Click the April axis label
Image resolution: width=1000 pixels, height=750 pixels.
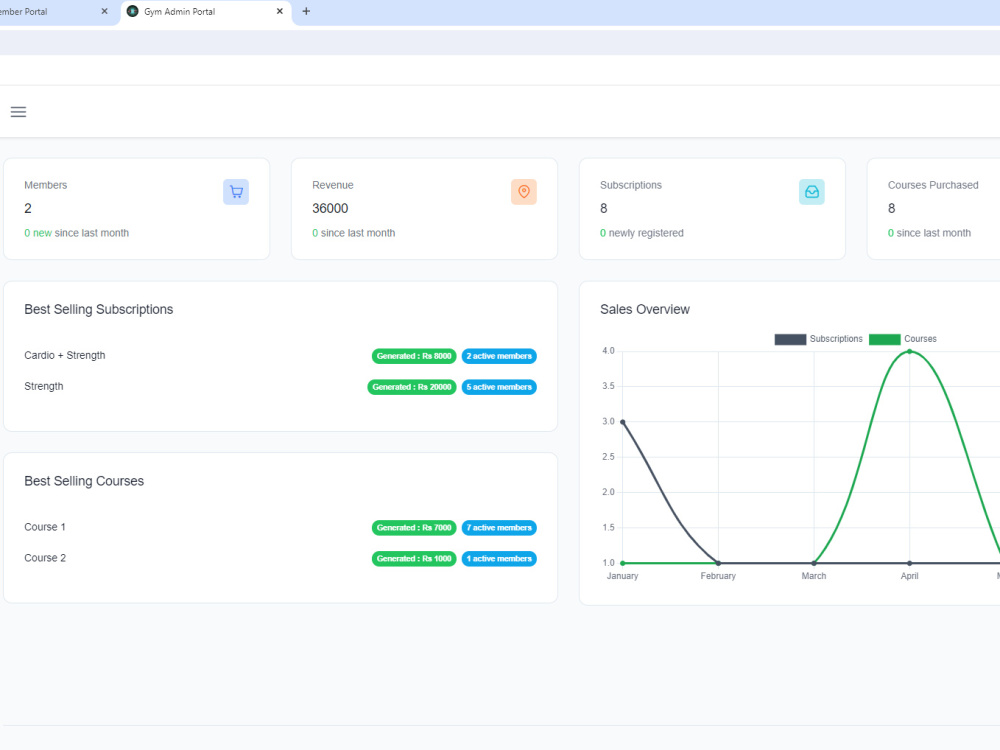pyautogui.click(x=909, y=576)
